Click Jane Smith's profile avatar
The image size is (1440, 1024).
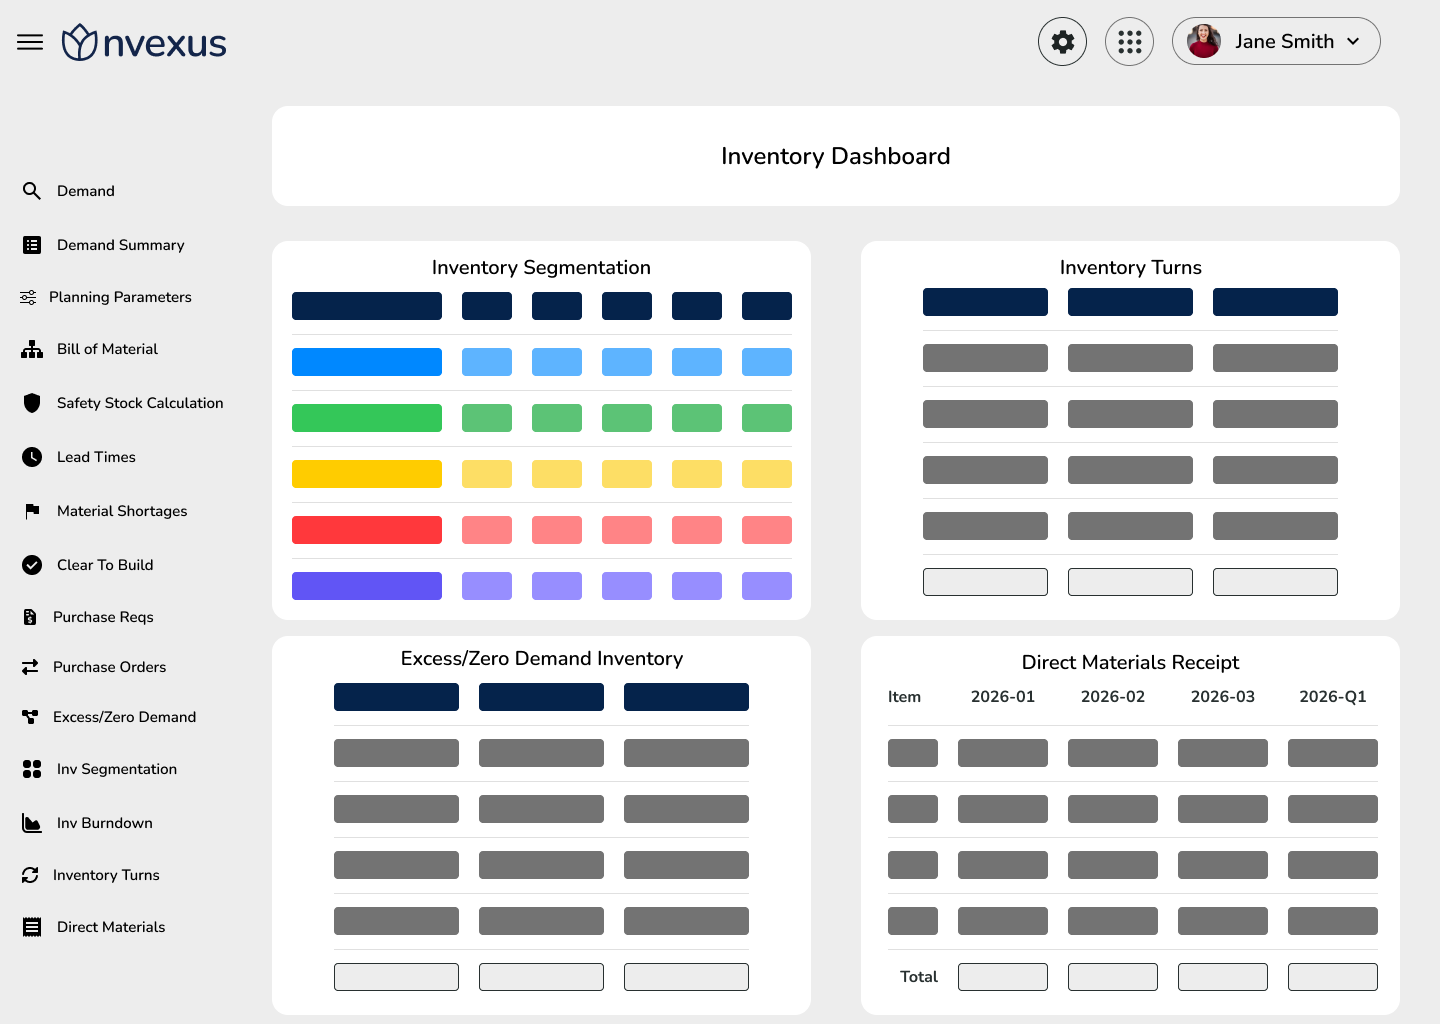tap(1204, 41)
